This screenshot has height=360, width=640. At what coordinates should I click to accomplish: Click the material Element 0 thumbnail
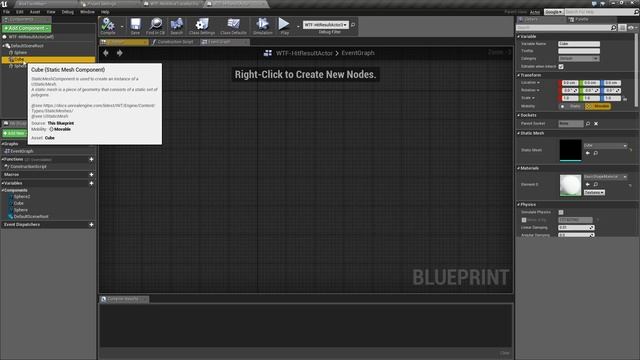point(570,185)
